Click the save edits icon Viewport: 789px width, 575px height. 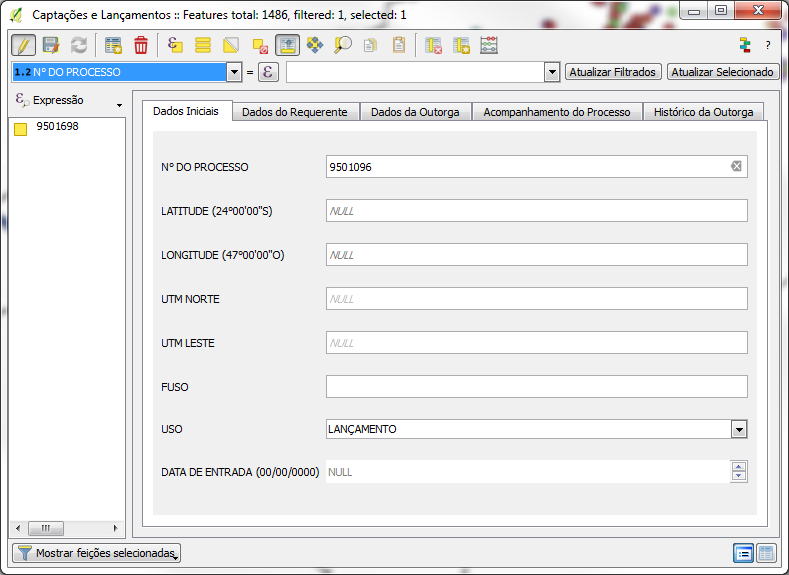[x=51, y=45]
